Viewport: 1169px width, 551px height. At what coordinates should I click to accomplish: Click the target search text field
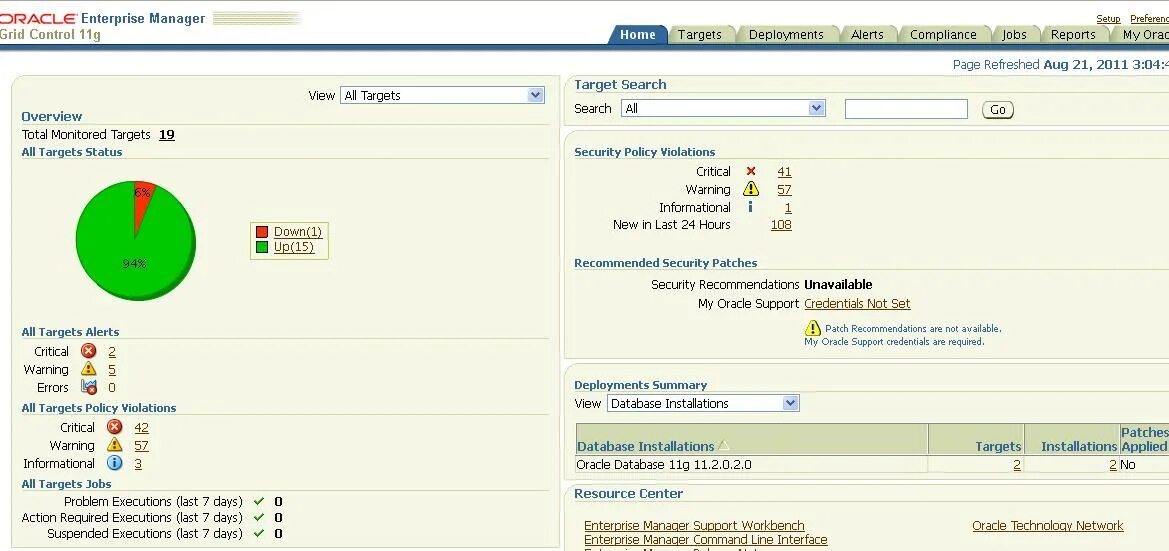906,109
